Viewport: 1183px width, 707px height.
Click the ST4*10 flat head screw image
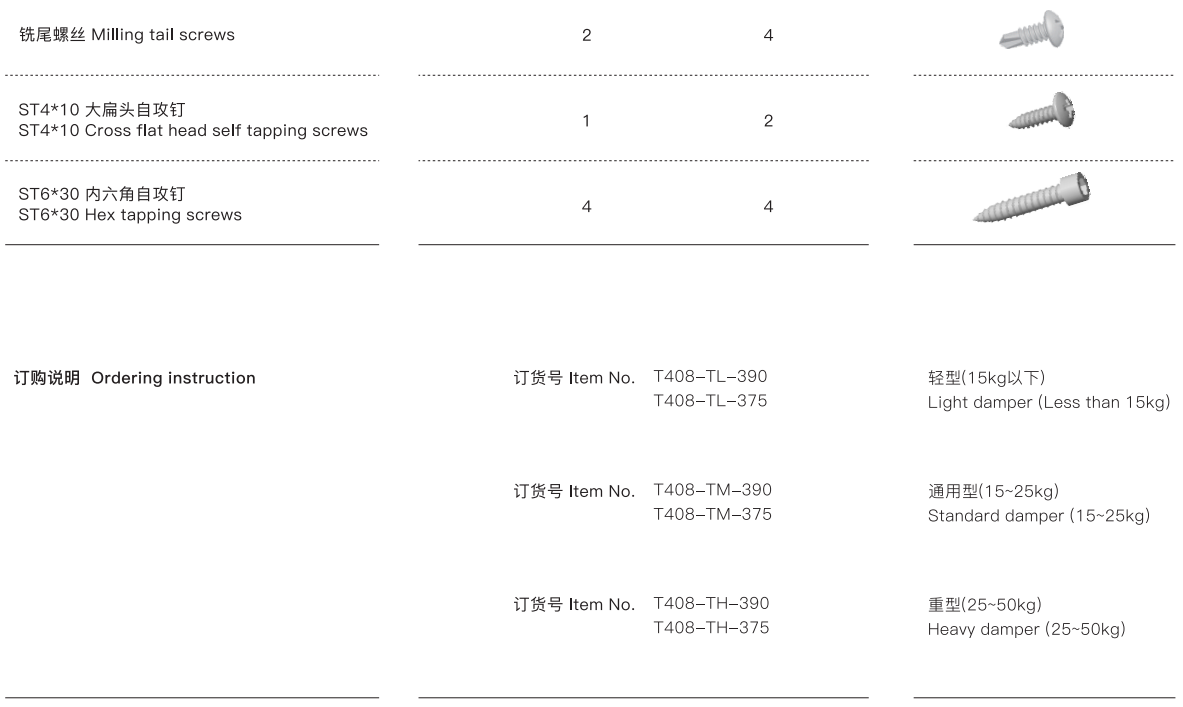click(1042, 111)
